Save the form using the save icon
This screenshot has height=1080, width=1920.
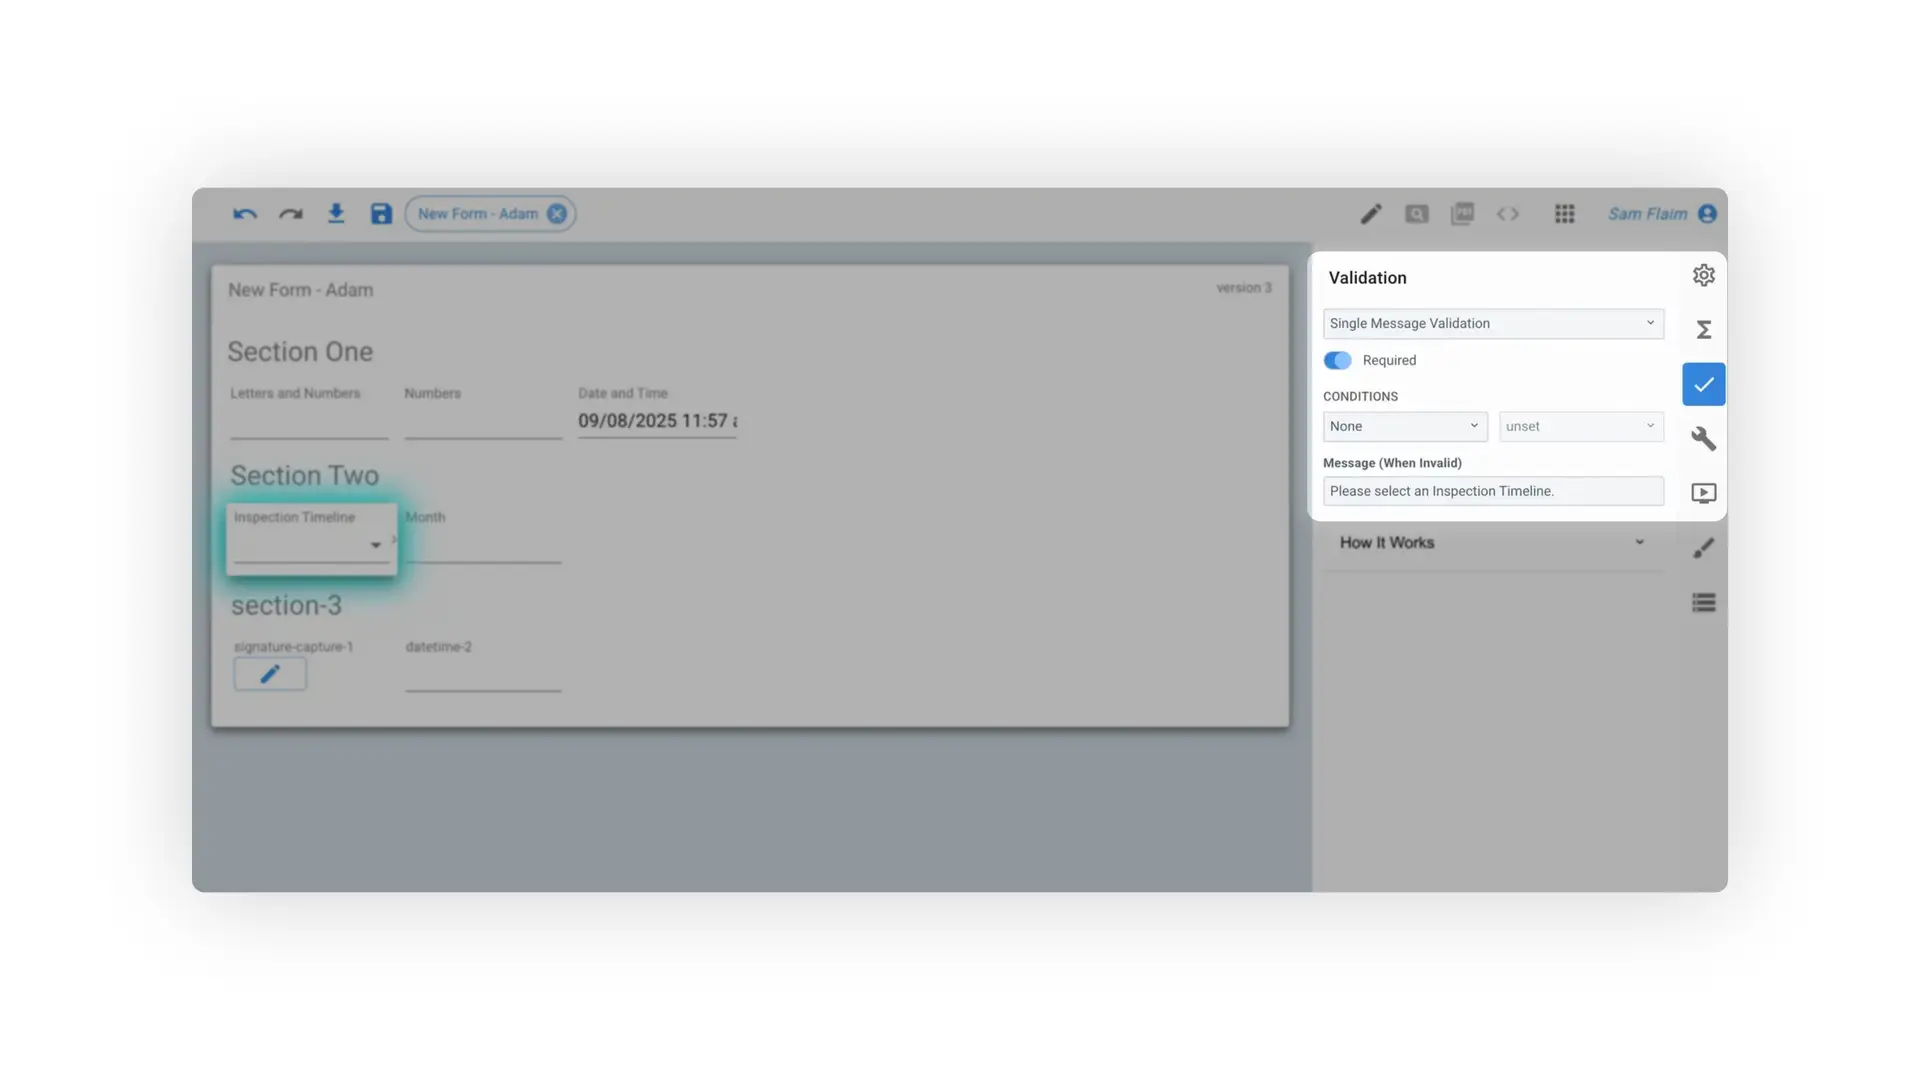(x=381, y=213)
